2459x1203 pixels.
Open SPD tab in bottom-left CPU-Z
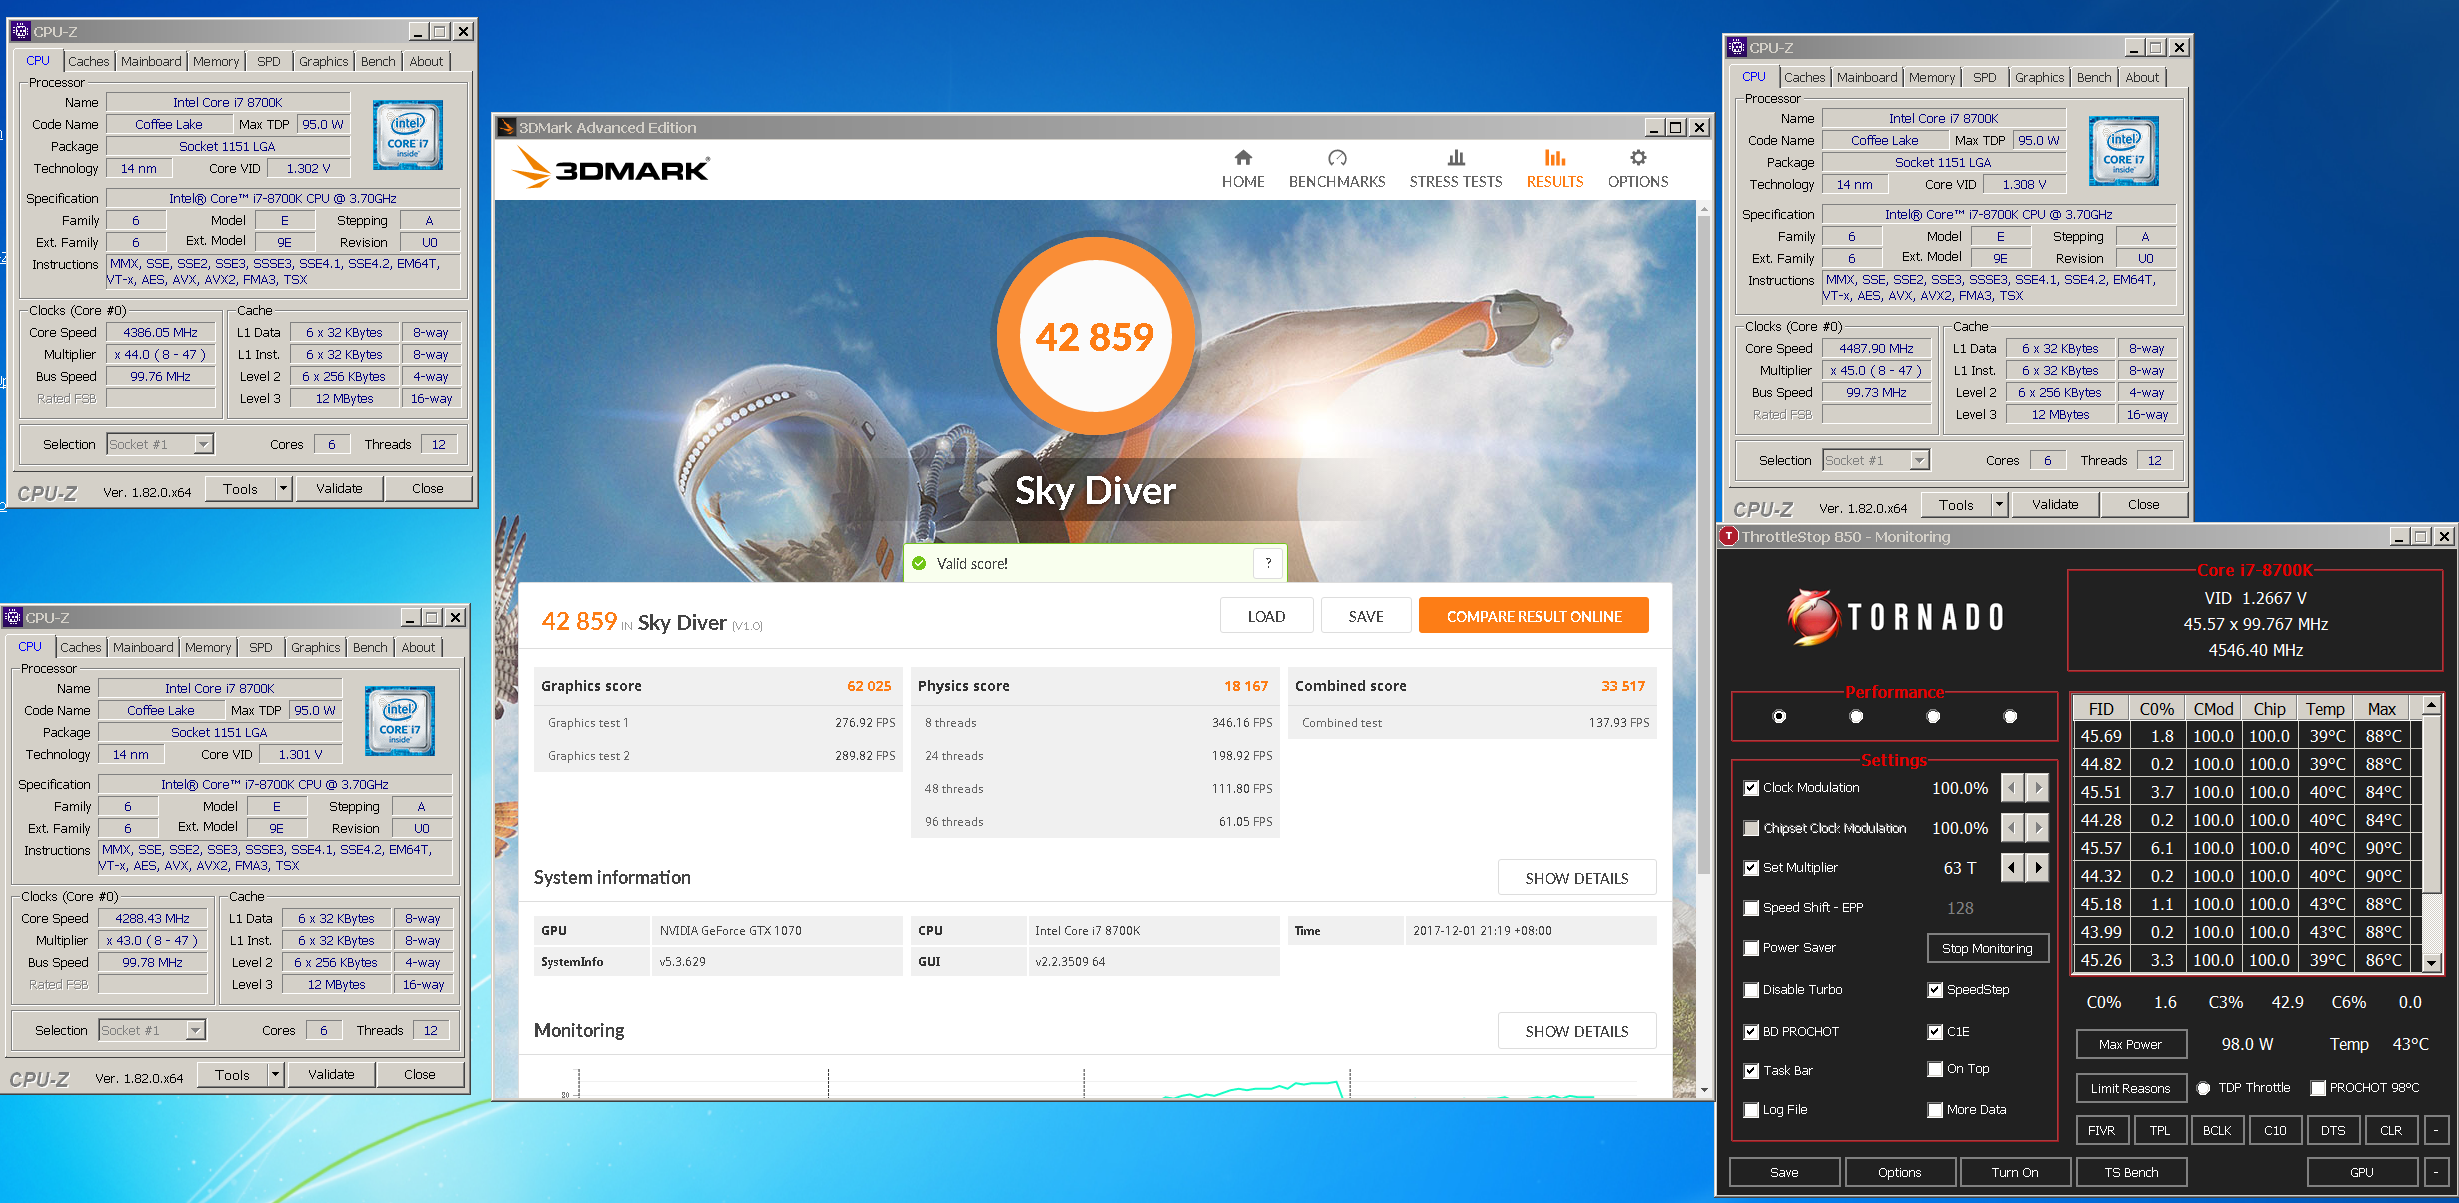(x=261, y=648)
